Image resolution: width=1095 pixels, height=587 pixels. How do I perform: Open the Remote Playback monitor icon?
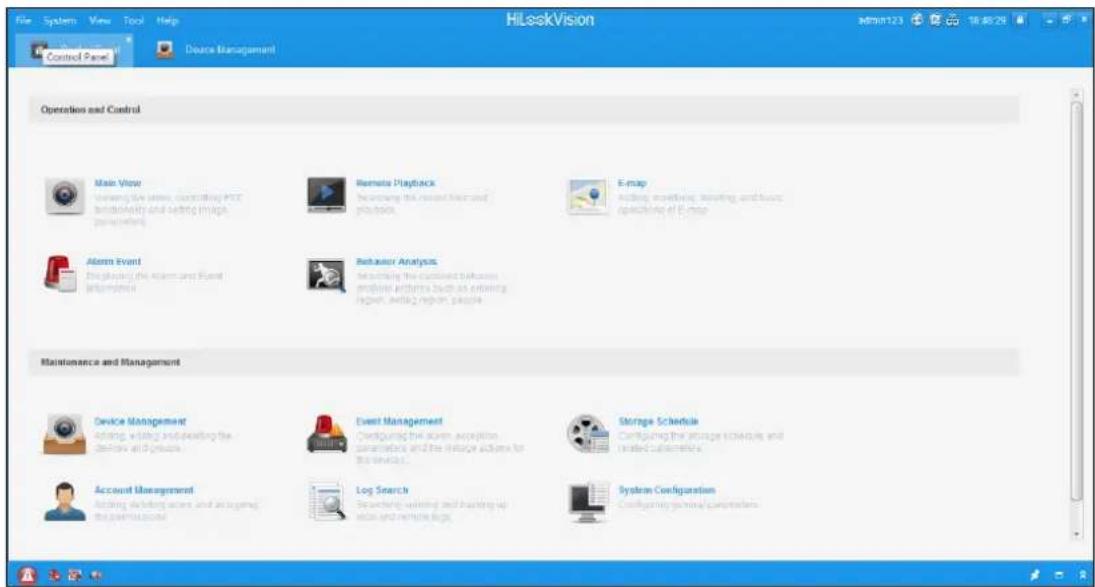click(326, 195)
